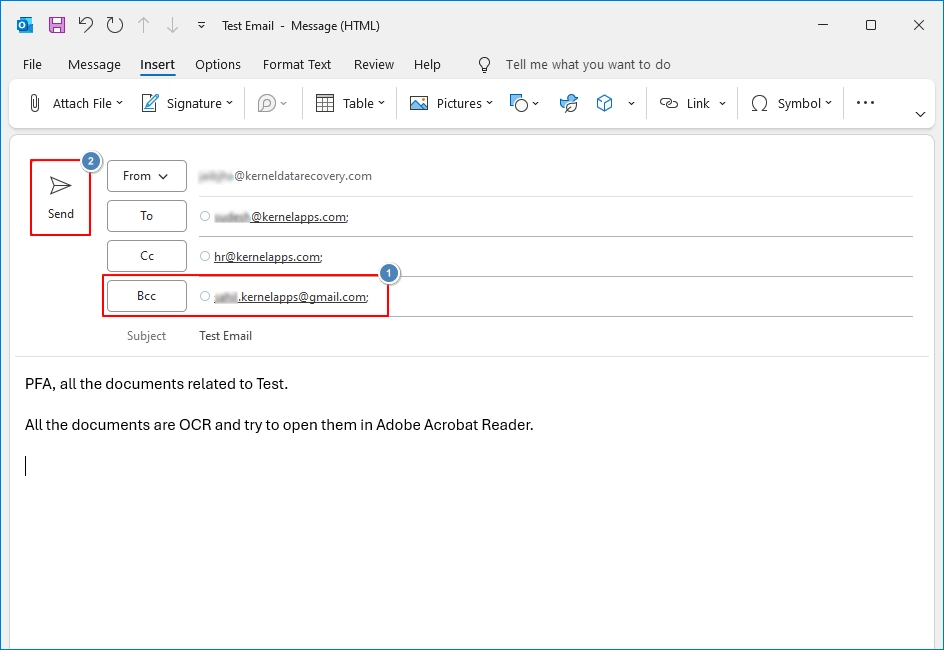The height and width of the screenshot is (650, 944).
Task: Open Customize Quick Access Toolbar dropdown
Action: pyautogui.click(x=201, y=25)
